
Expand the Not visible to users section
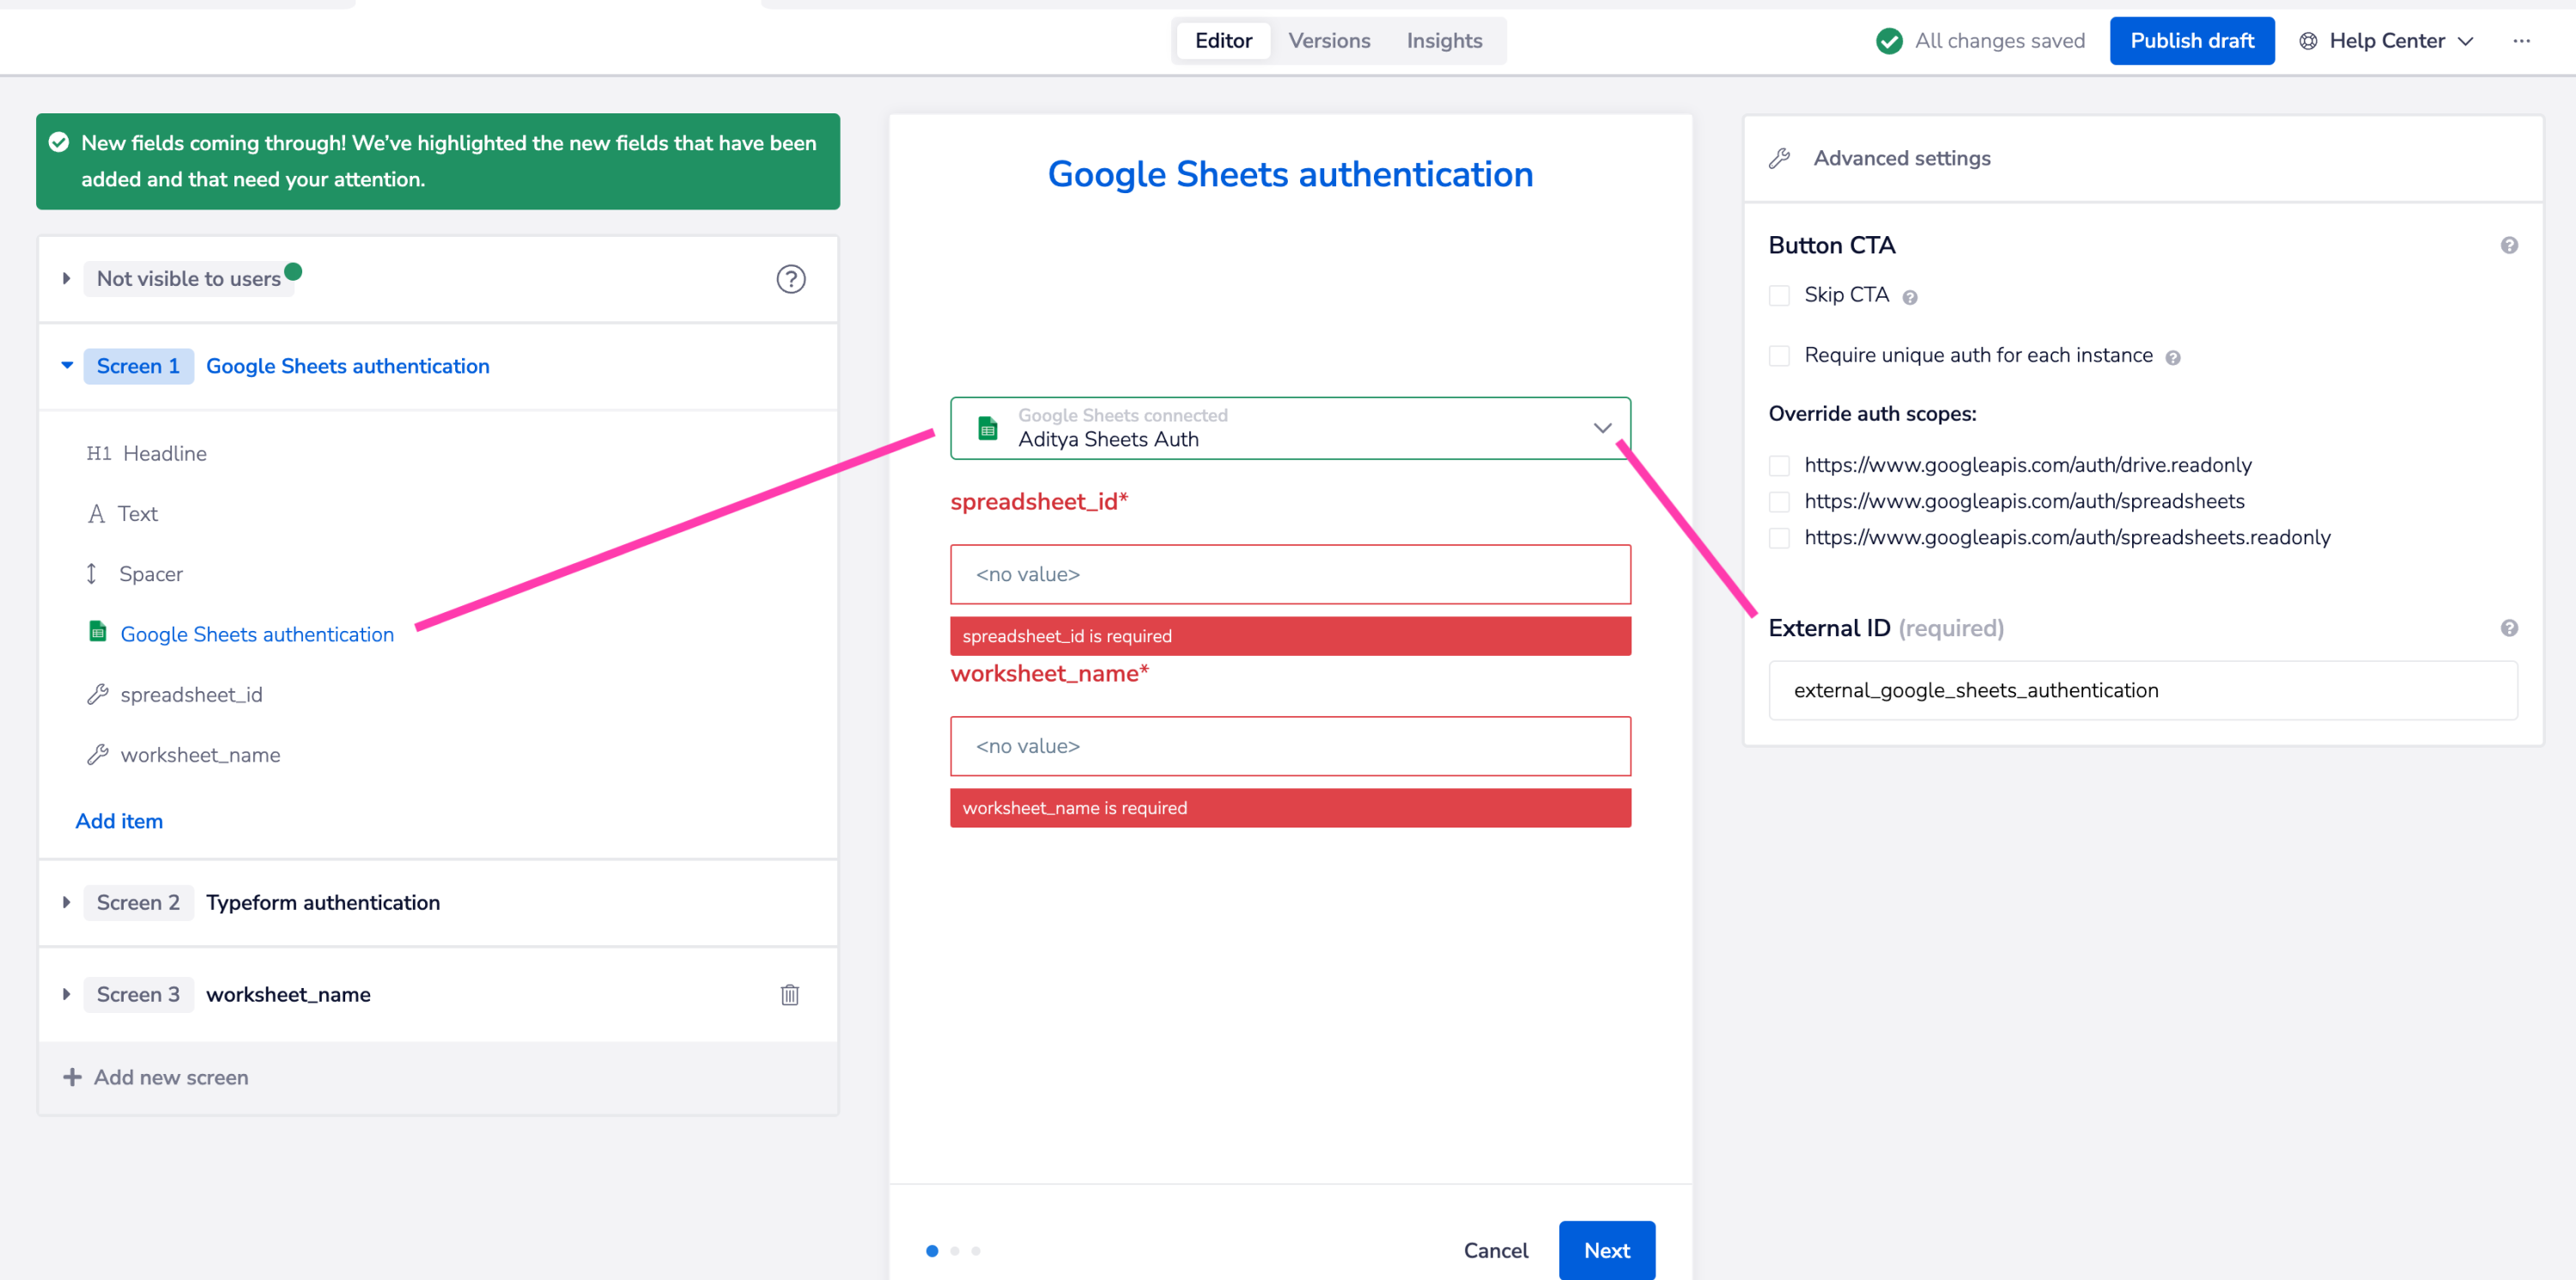click(x=66, y=278)
